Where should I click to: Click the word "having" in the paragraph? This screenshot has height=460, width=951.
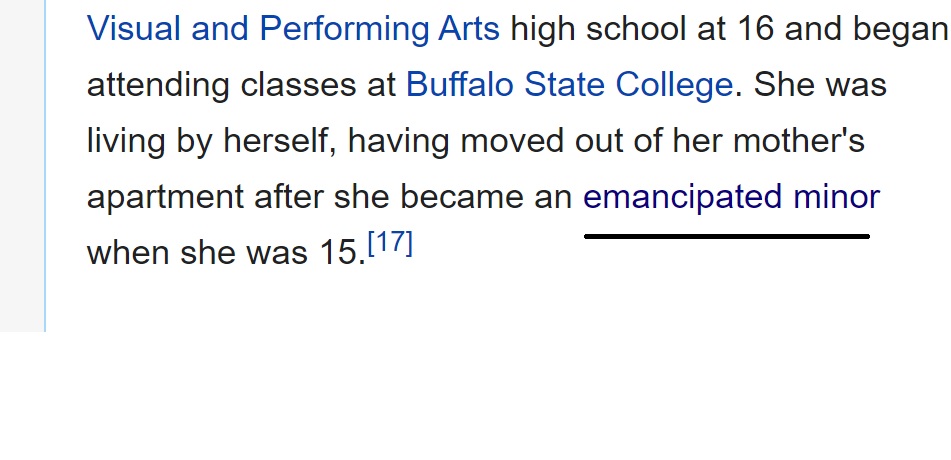tap(398, 141)
